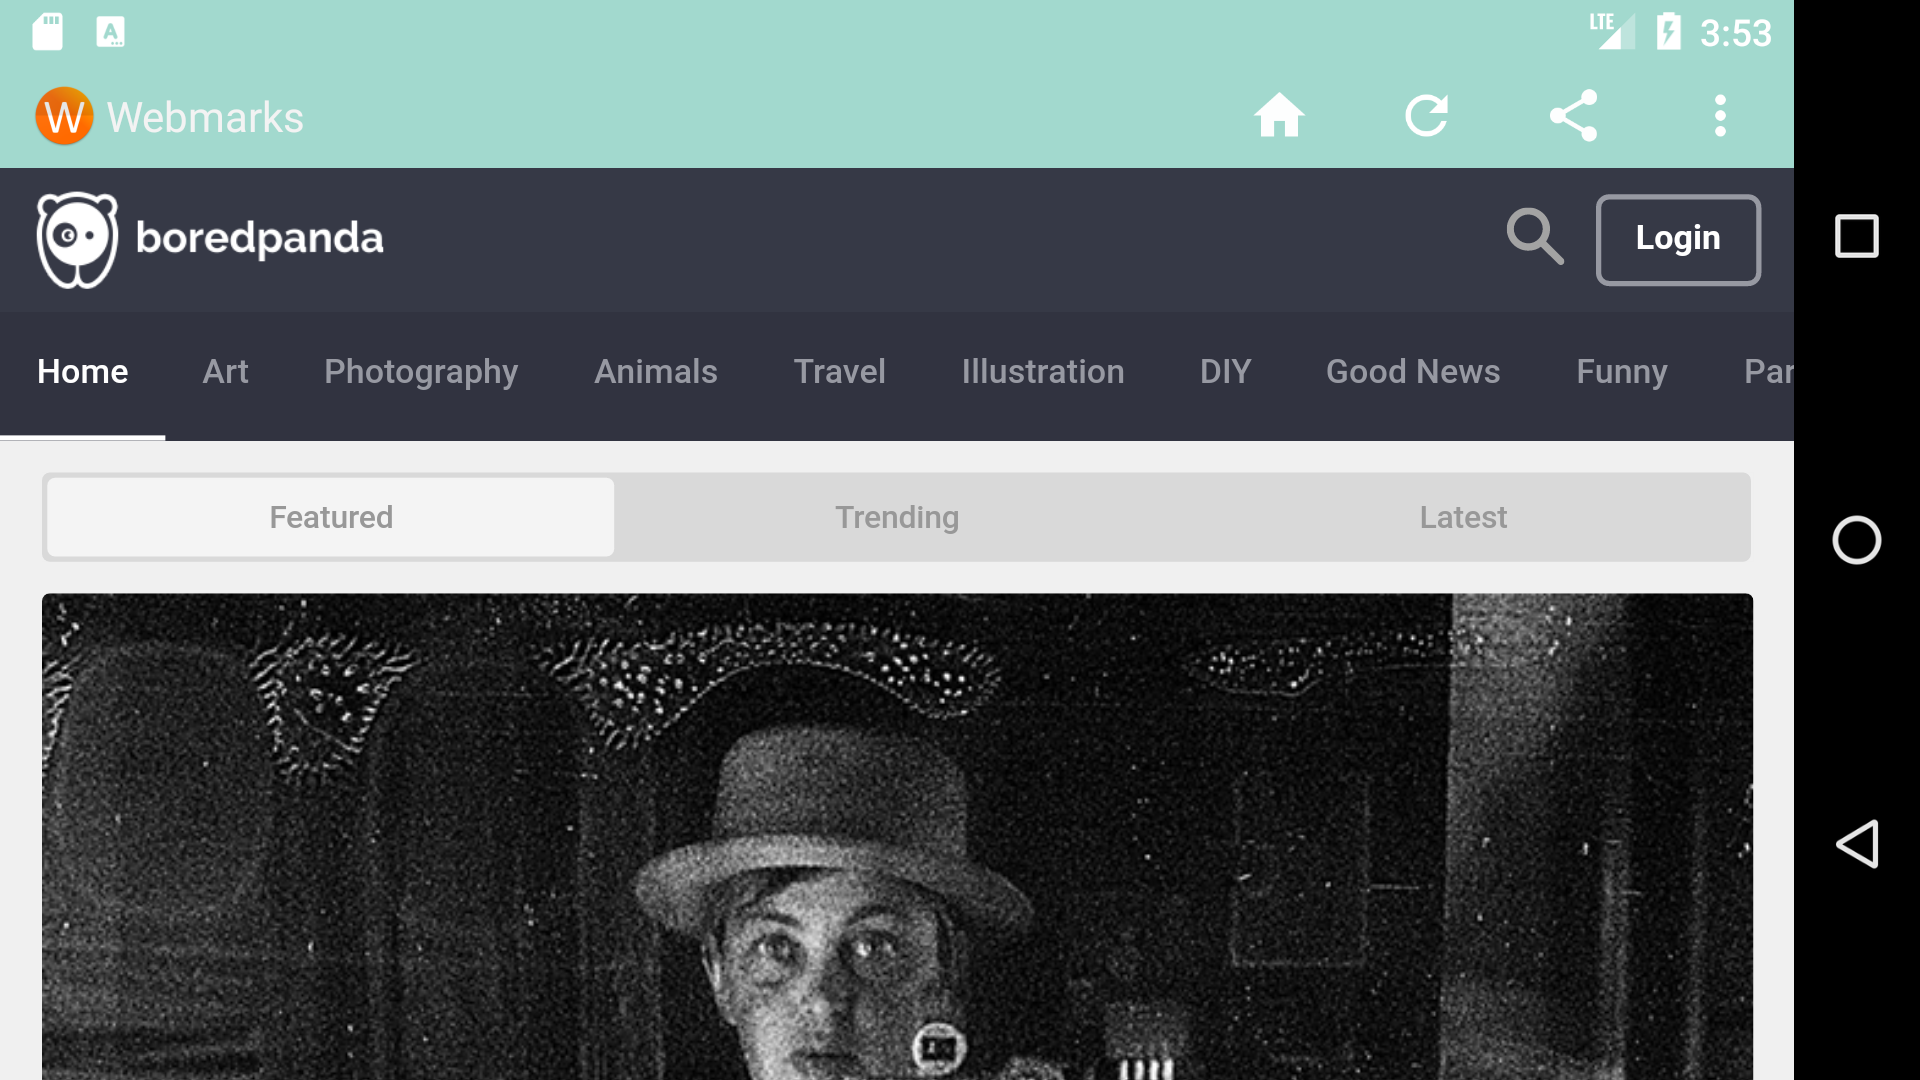1920x1080 pixels.
Task: Open the share icon in toolbar
Action: [x=1573, y=116]
